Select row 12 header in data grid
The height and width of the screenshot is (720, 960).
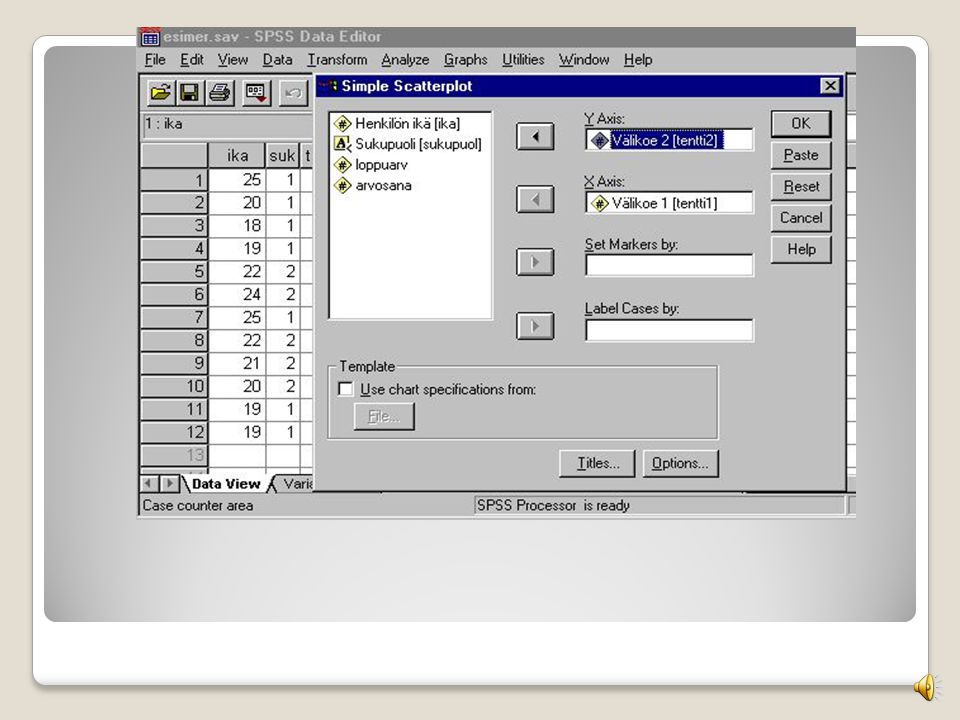point(174,432)
